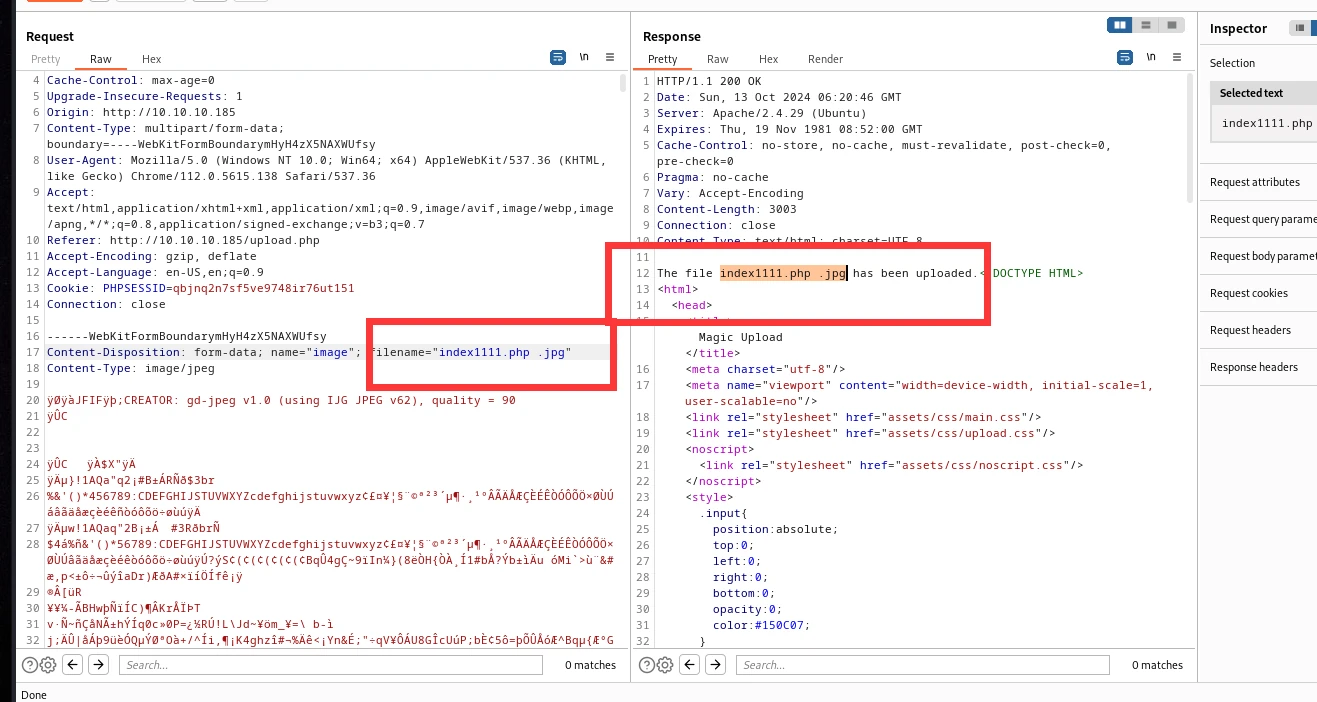The image size is (1317, 702).
Task: Click Origin http://10.10.10.185 header line
Action: [141, 112]
